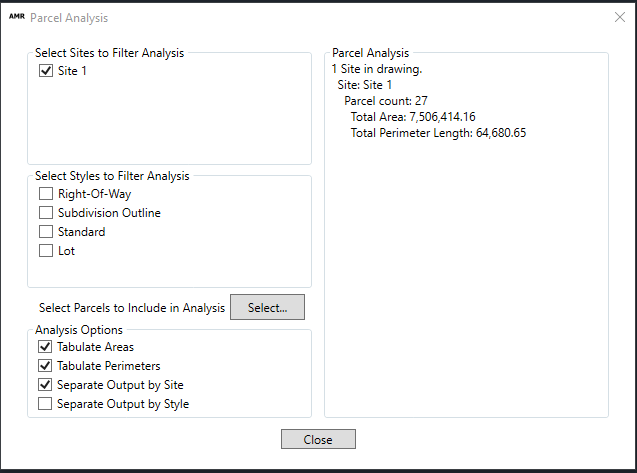
Task: Toggle the Tabulate Areas option
Action: click(45, 347)
